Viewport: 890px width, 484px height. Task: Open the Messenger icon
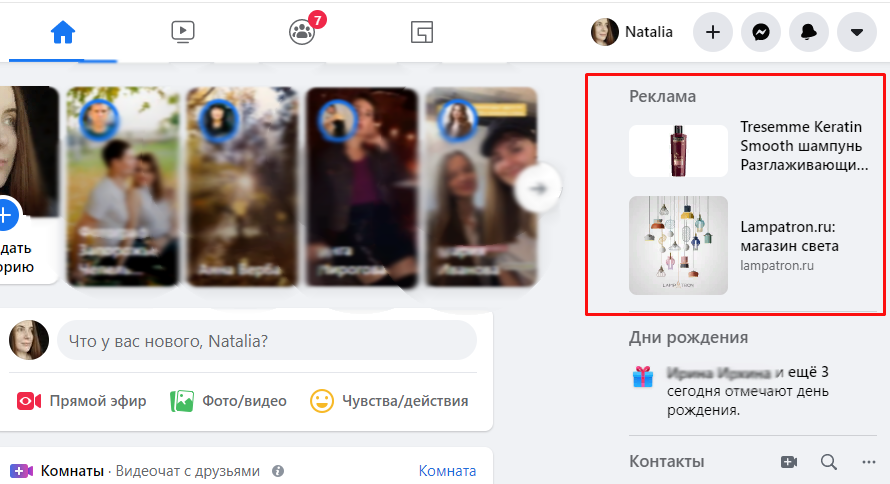tap(761, 32)
